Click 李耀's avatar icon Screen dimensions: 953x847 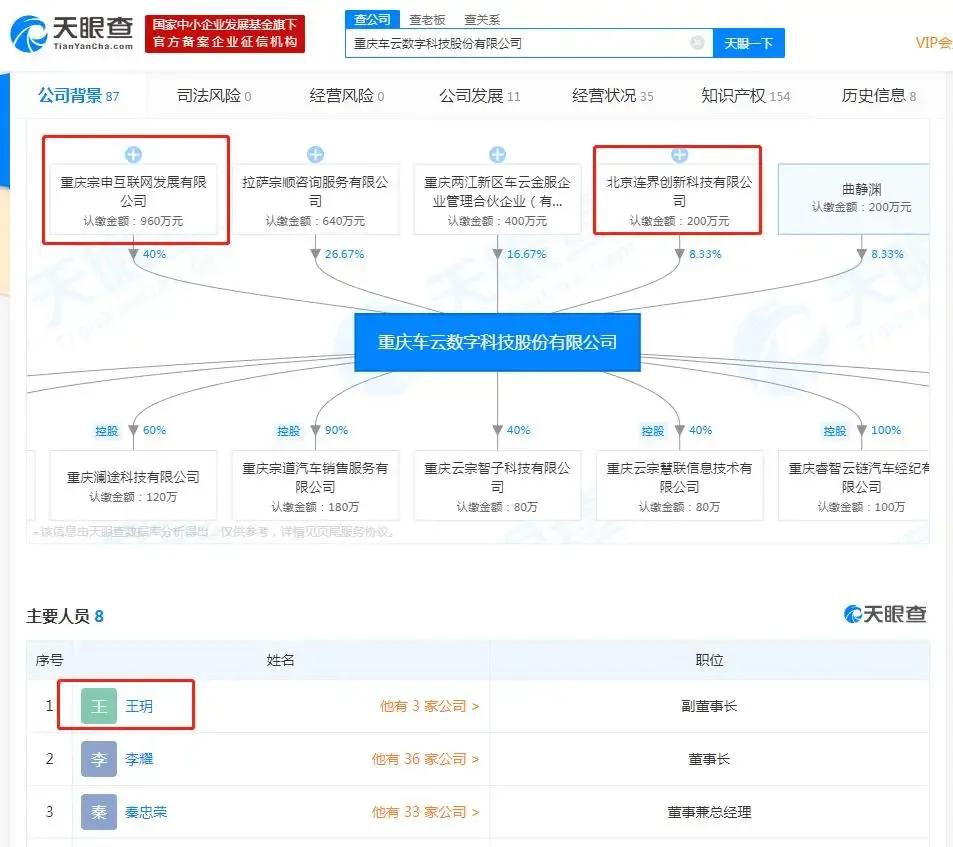(x=98, y=759)
